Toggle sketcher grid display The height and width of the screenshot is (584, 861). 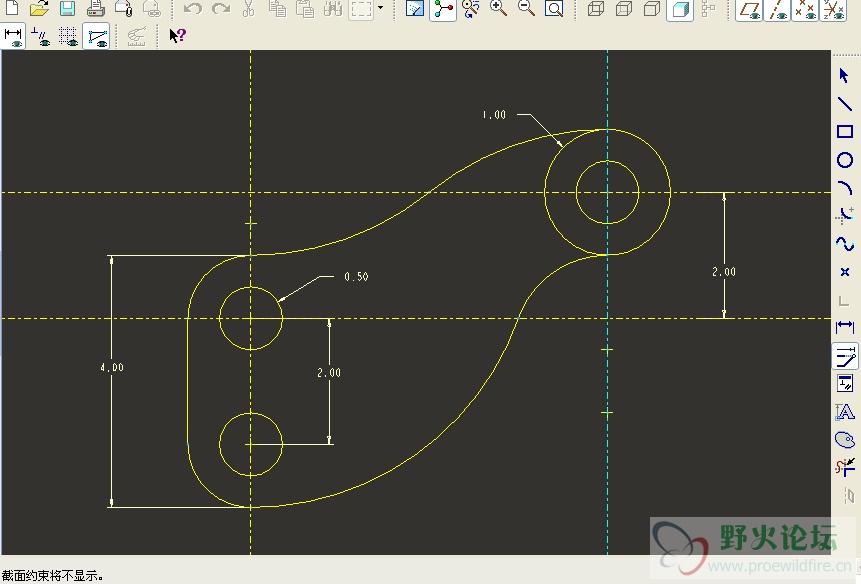[68, 36]
